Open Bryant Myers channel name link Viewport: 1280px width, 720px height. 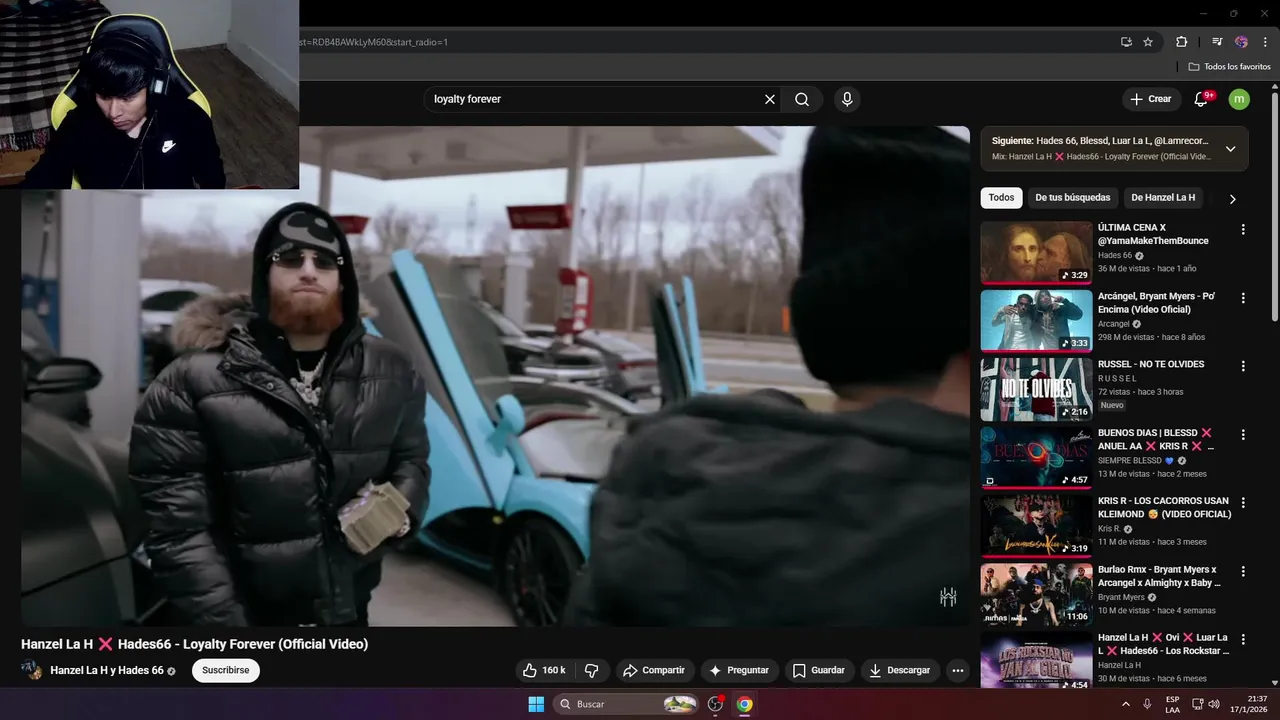pos(1121,597)
